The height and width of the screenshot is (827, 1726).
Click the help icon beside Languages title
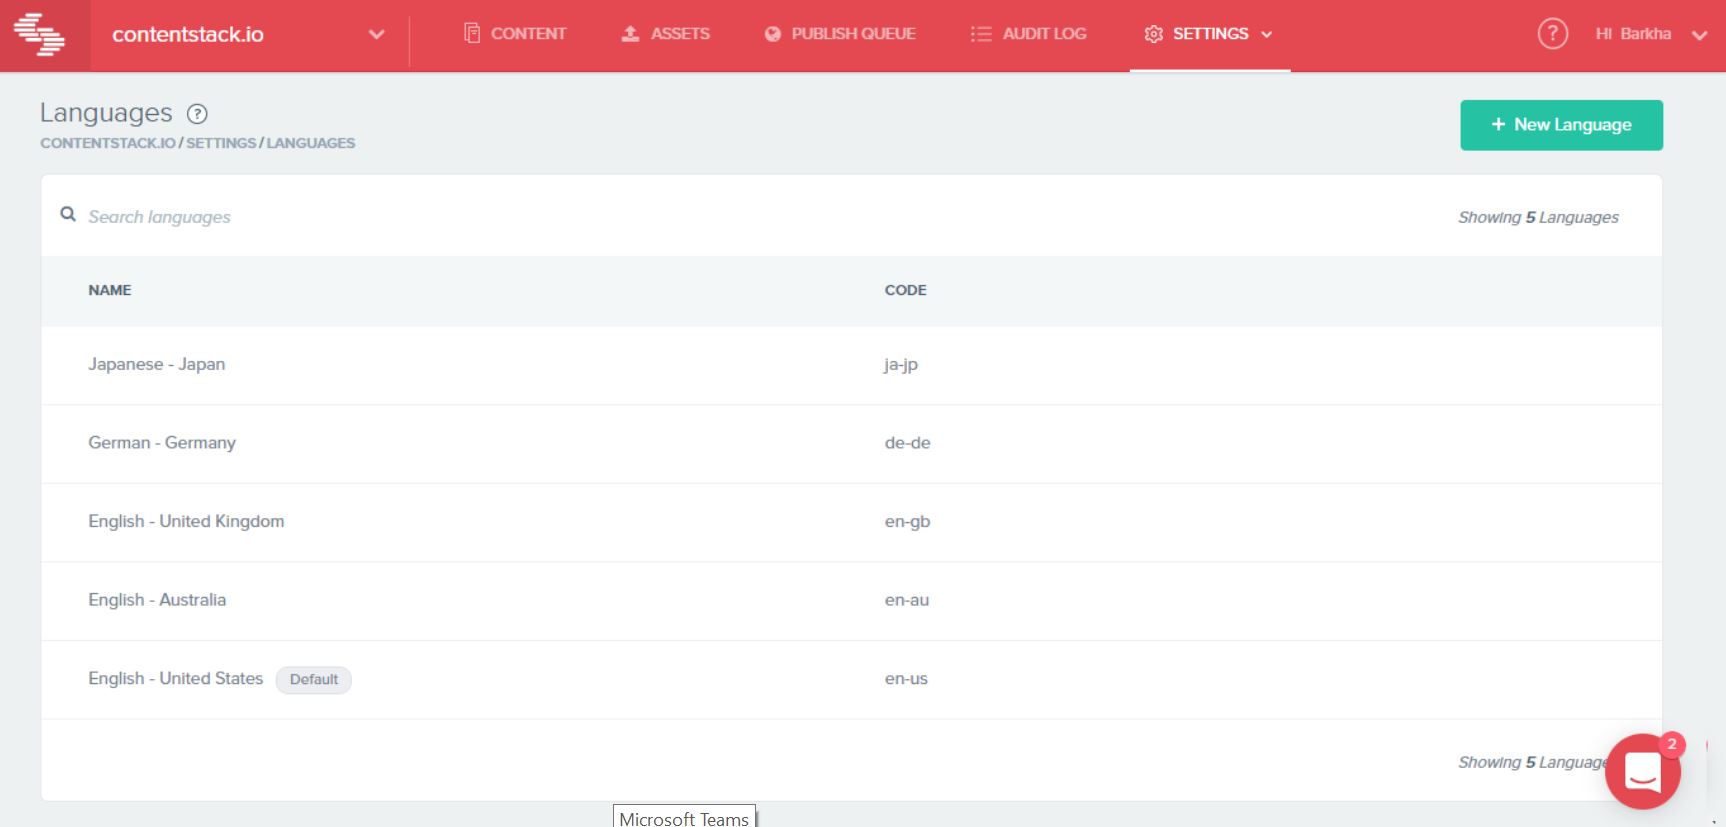pos(197,114)
